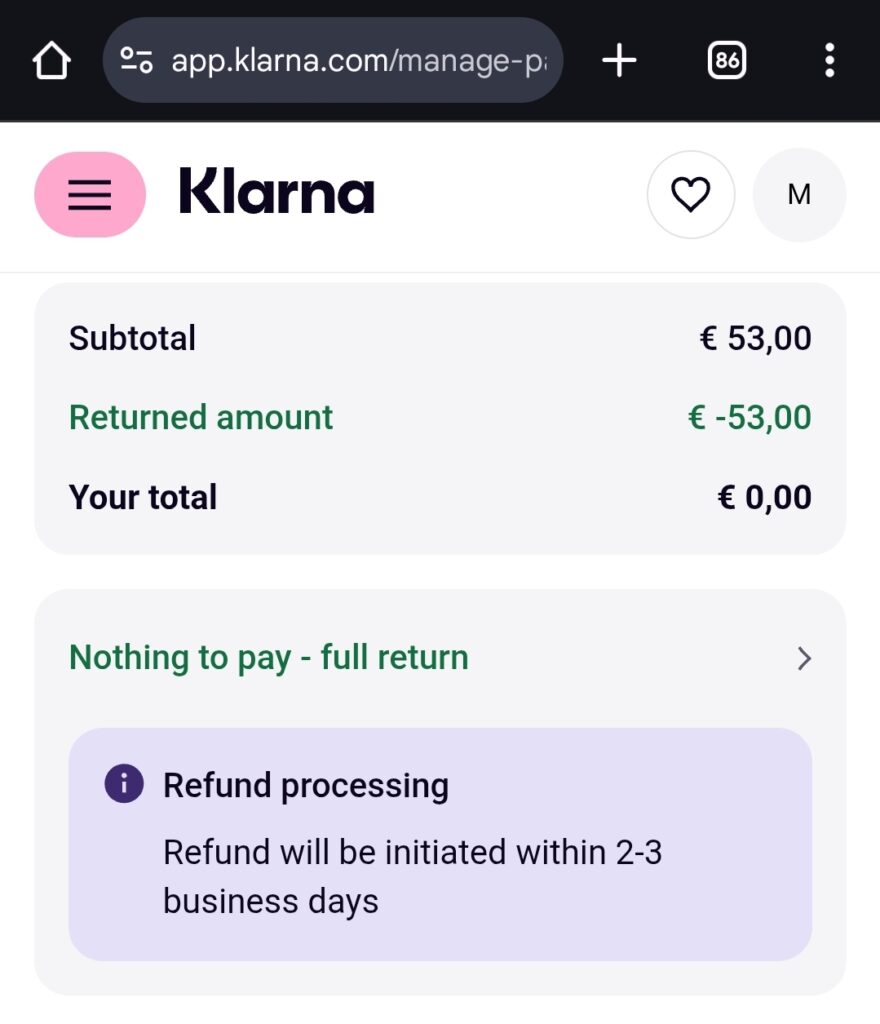Click Refund processing info icon
The height and width of the screenshot is (1024, 880).
pyautogui.click(x=124, y=783)
